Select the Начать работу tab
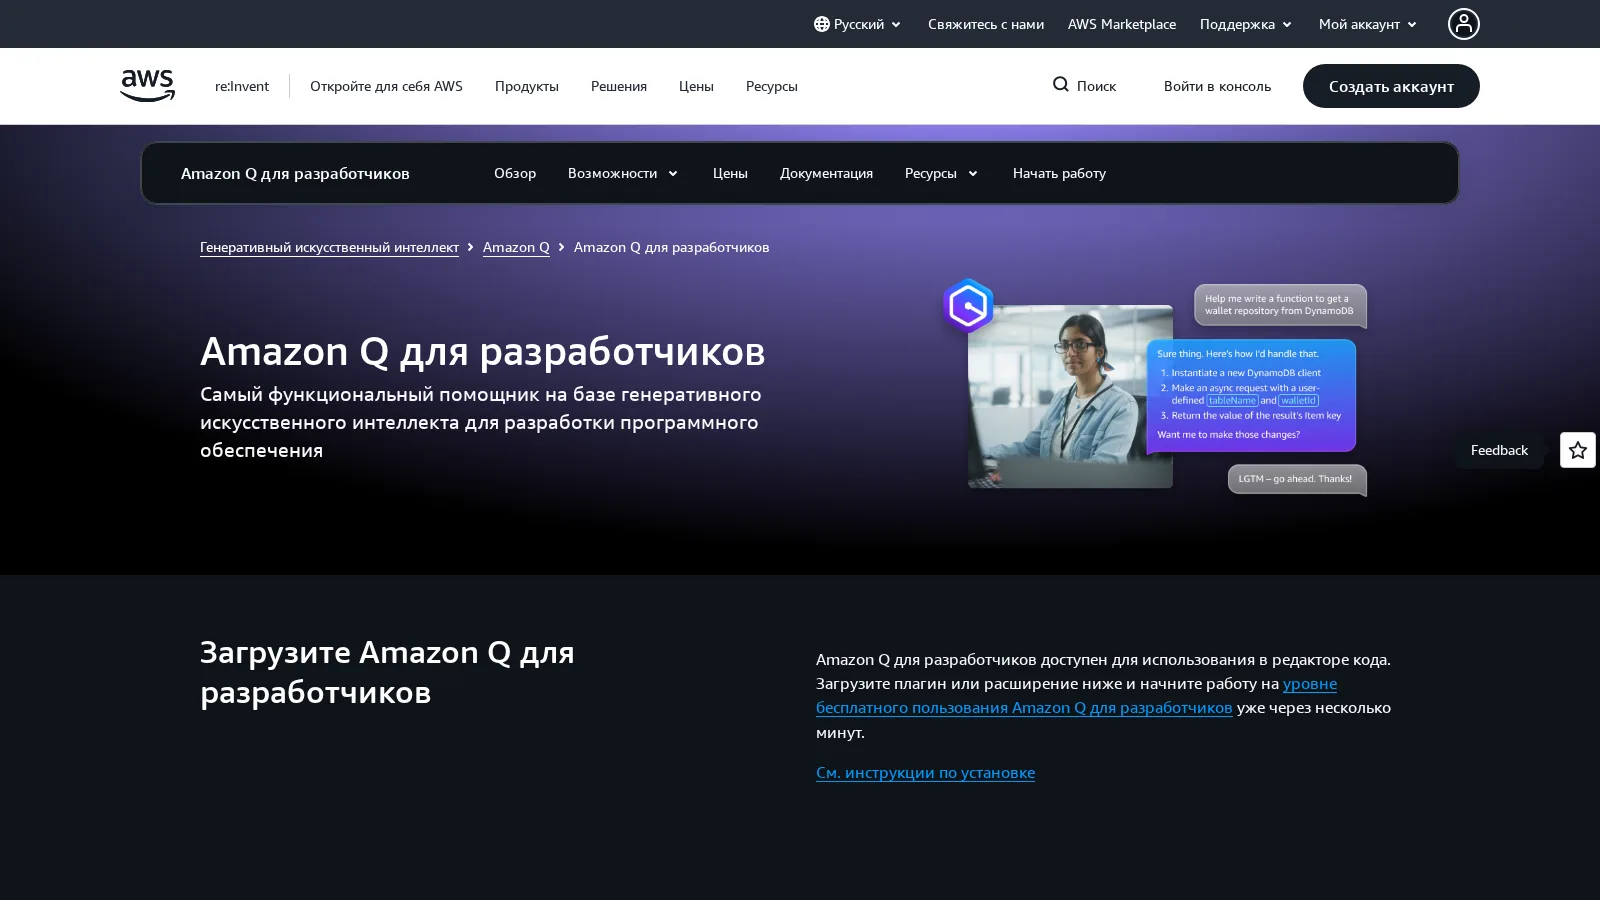The height and width of the screenshot is (900, 1600). (1059, 173)
